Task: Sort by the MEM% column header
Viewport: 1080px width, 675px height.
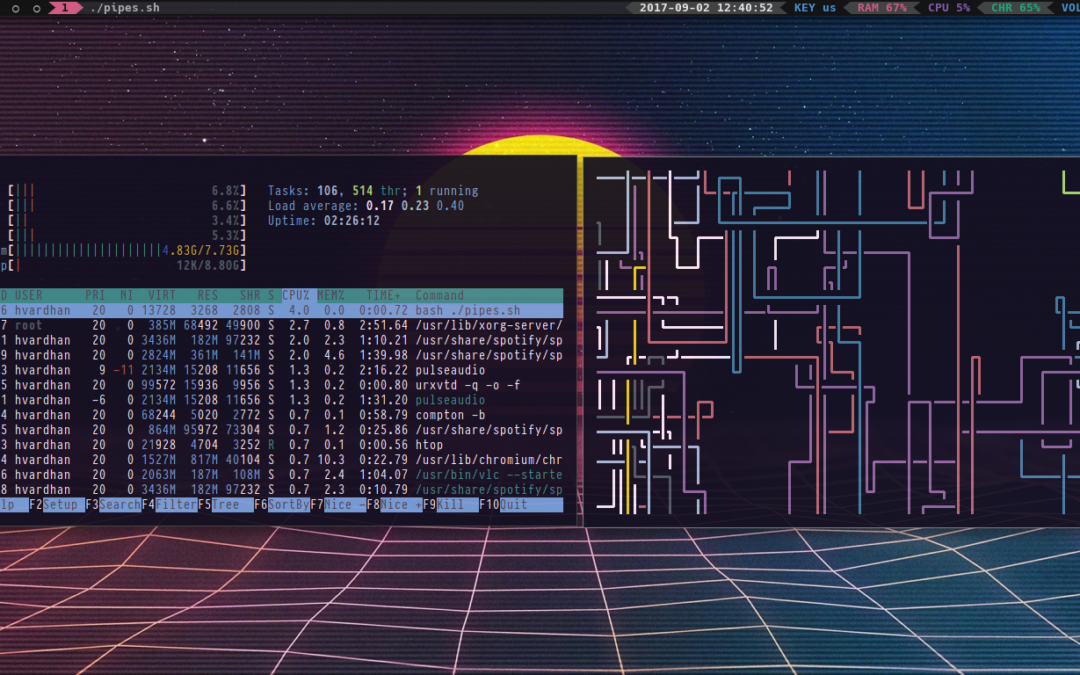Action: click(331, 295)
